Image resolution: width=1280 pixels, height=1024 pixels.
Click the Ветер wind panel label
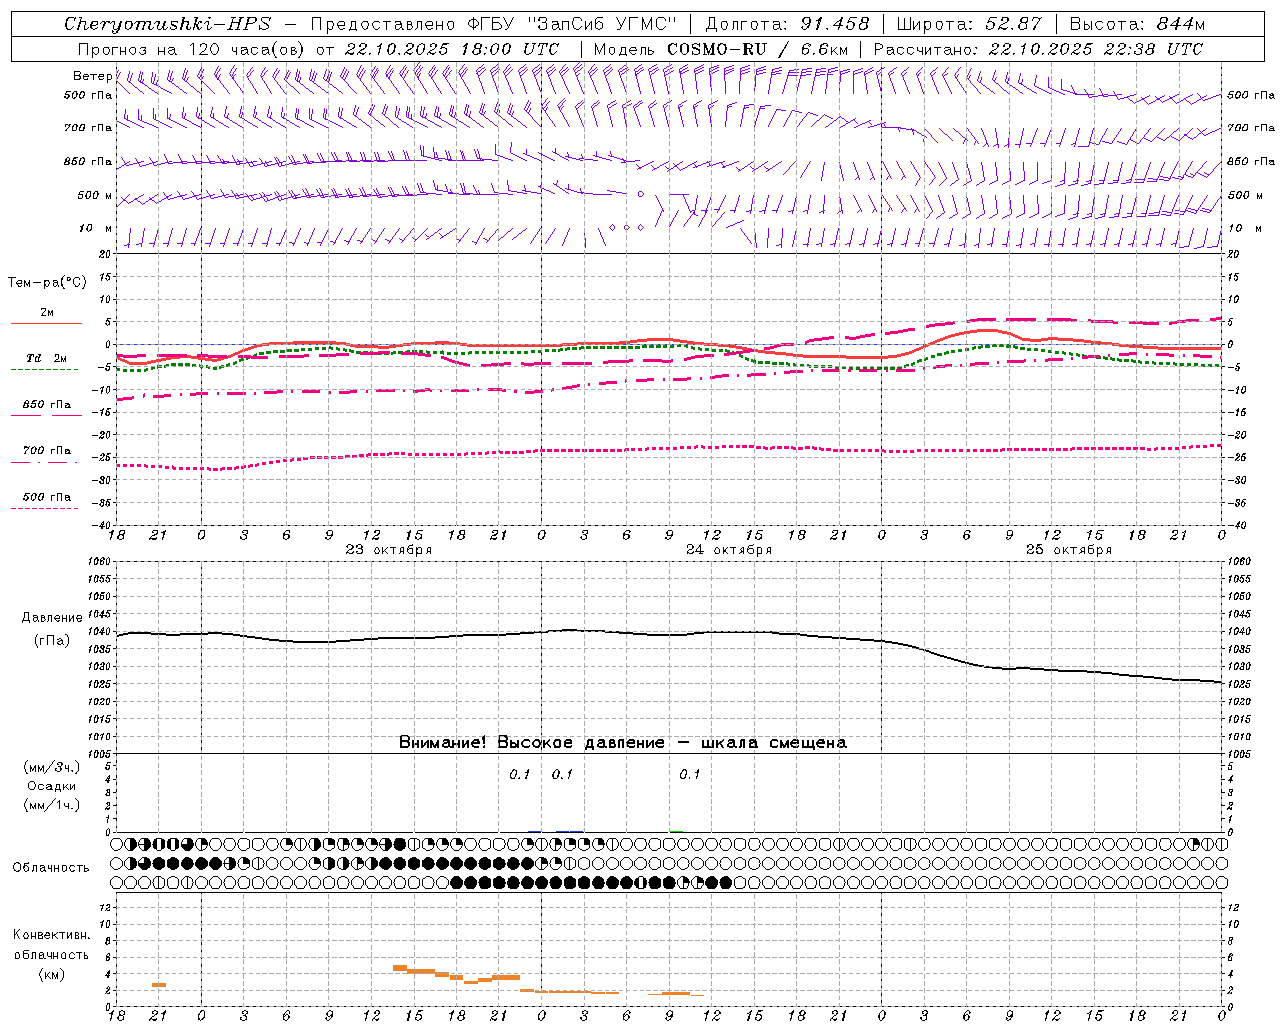[92, 76]
